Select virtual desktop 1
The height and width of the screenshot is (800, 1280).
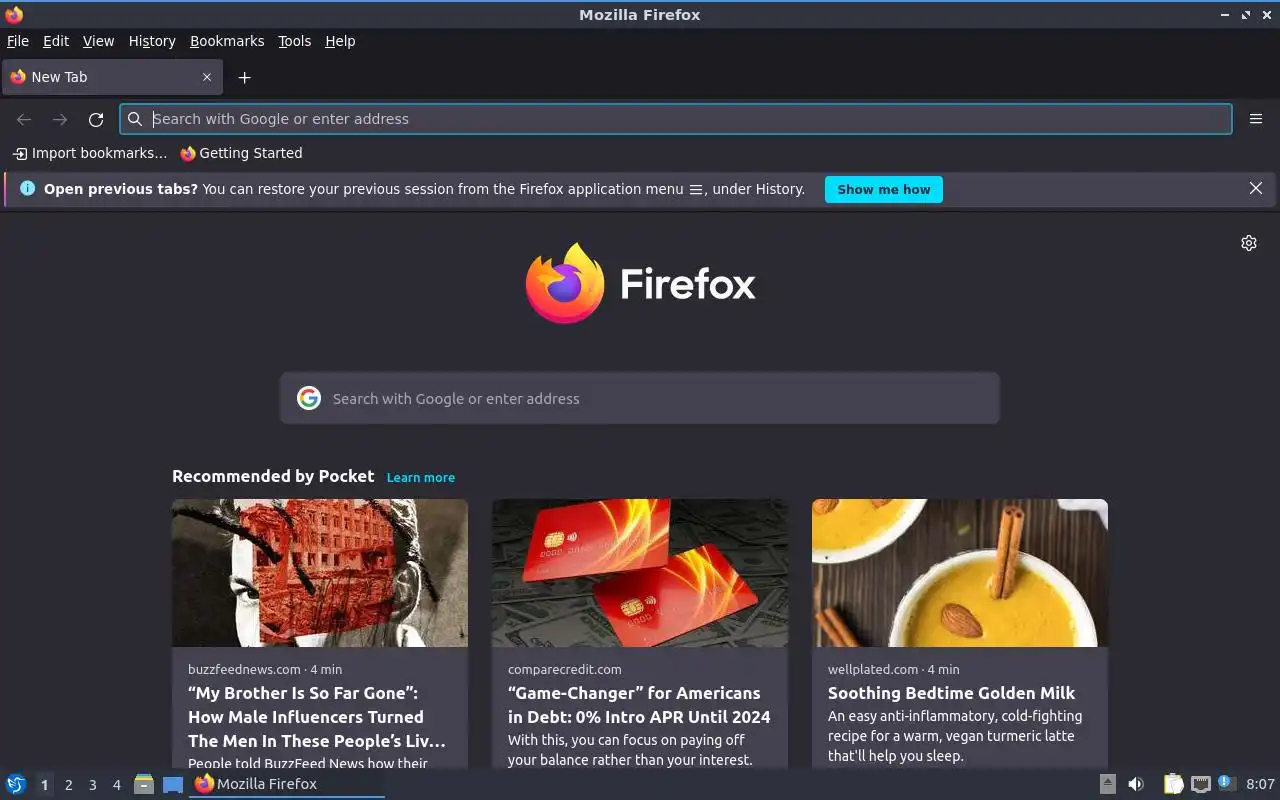44,785
